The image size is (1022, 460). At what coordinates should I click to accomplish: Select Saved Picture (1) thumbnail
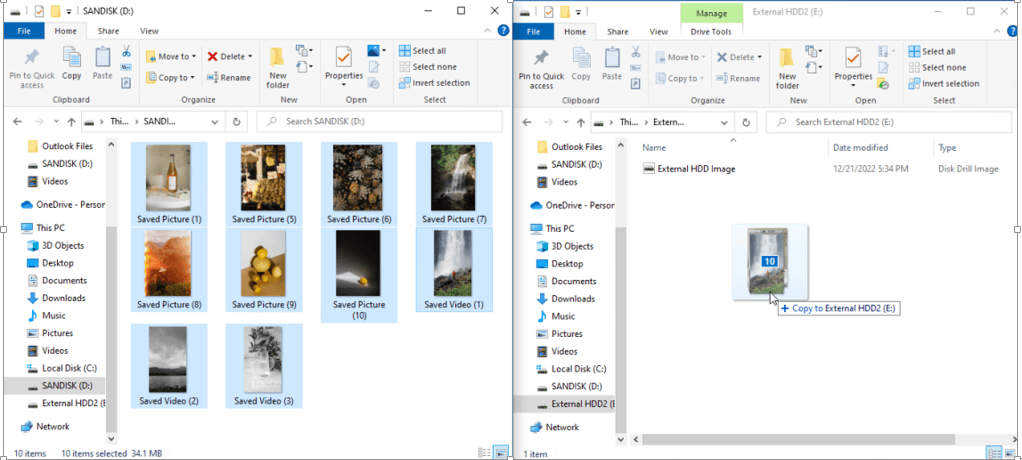pyautogui.click(x=169, y=184)
